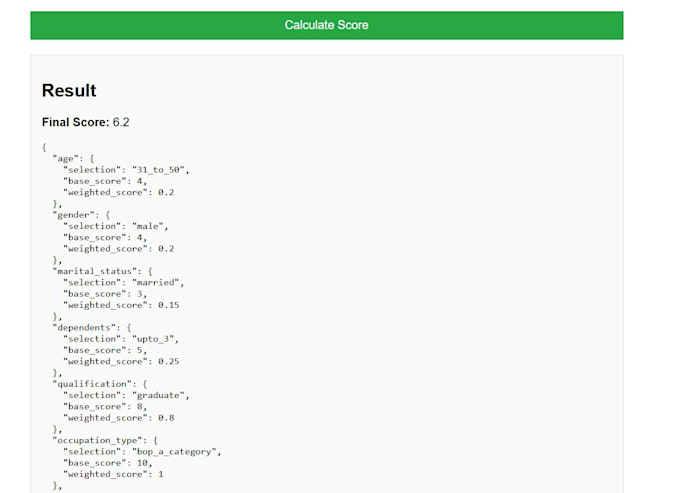Click the base_score 10 line

[x=108, y=463]
